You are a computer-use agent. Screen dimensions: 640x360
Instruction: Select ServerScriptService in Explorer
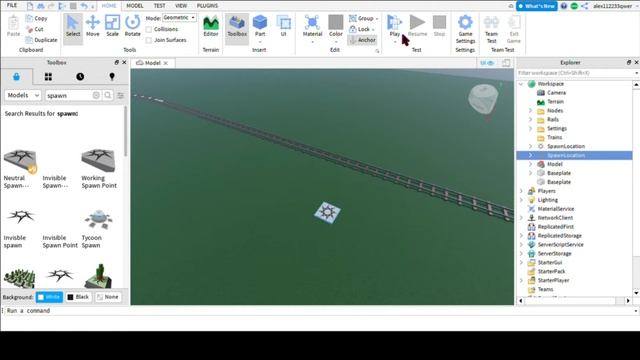560,244
